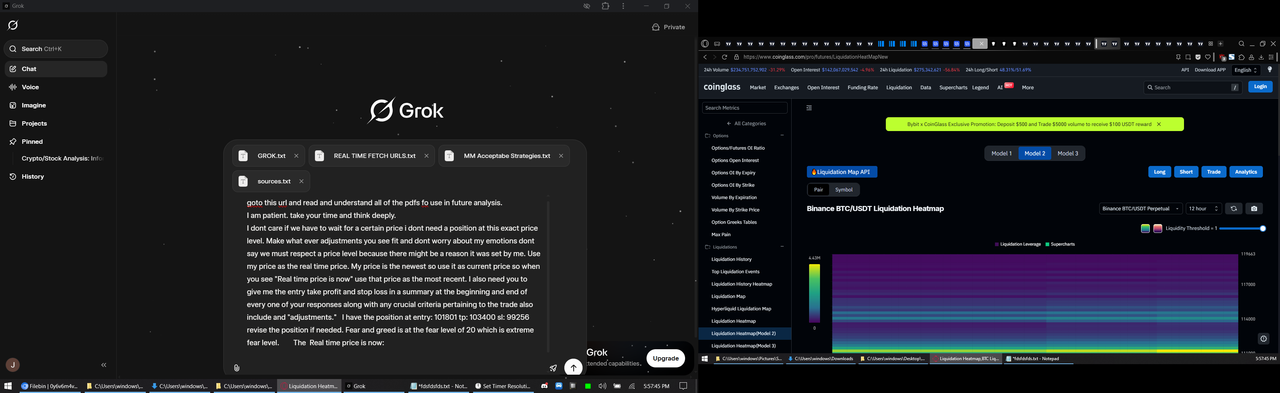Remove MM Acceptabe Strategies.txt attachment
1280x393 pixels.
pos(561,156)
